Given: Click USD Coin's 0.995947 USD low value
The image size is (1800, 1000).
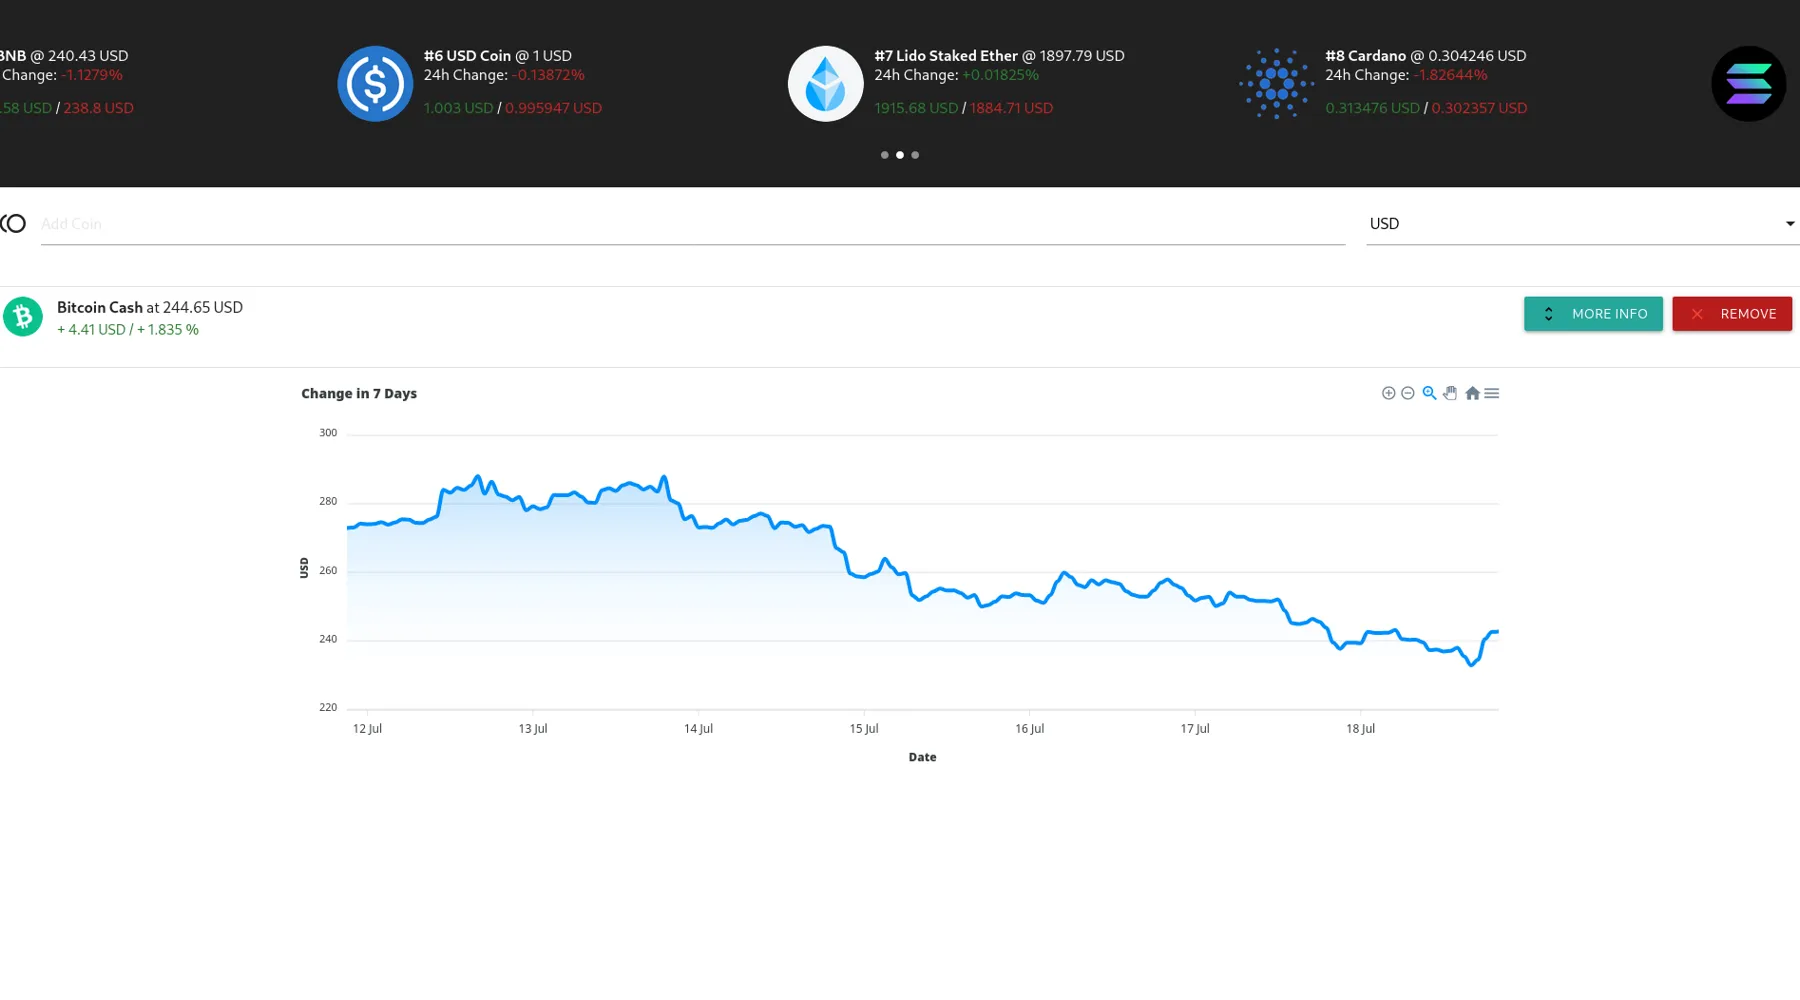Looking at the screenshot, I should [553, 108].
